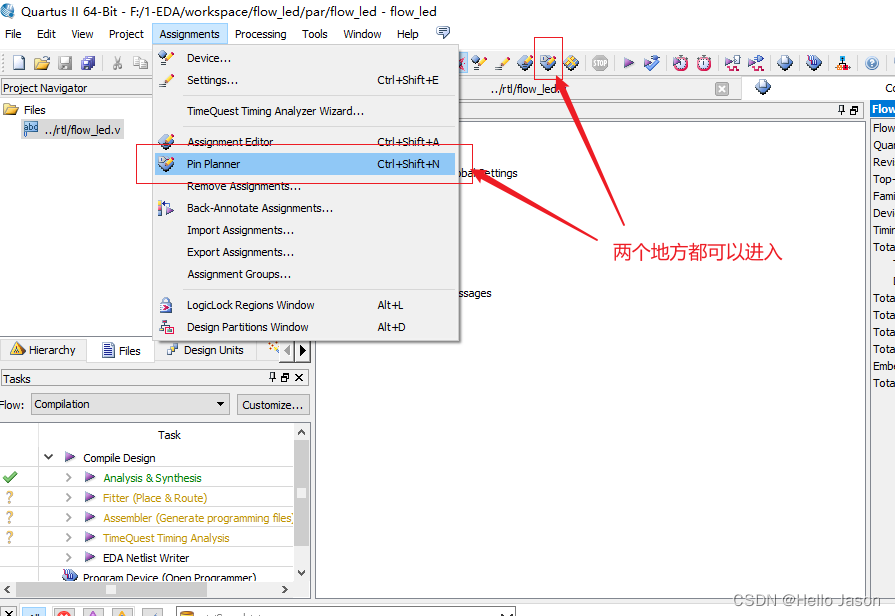This screenshot has height=616, width=895.
Task: Open LogicLock Regions Window menu entry
Action: [x=305, y=305]
